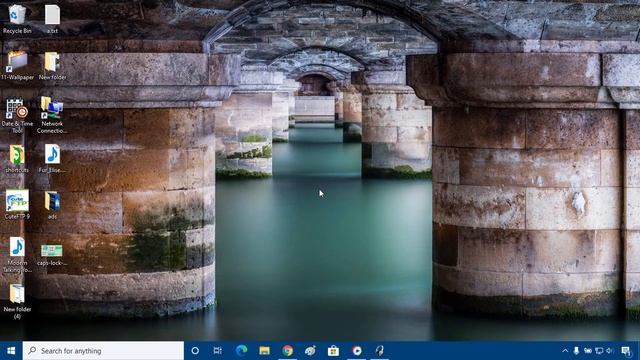Select the New folder desktop icon
Image resolution: width=640 pixels, height=360 pixels.
tap(52, 65)
